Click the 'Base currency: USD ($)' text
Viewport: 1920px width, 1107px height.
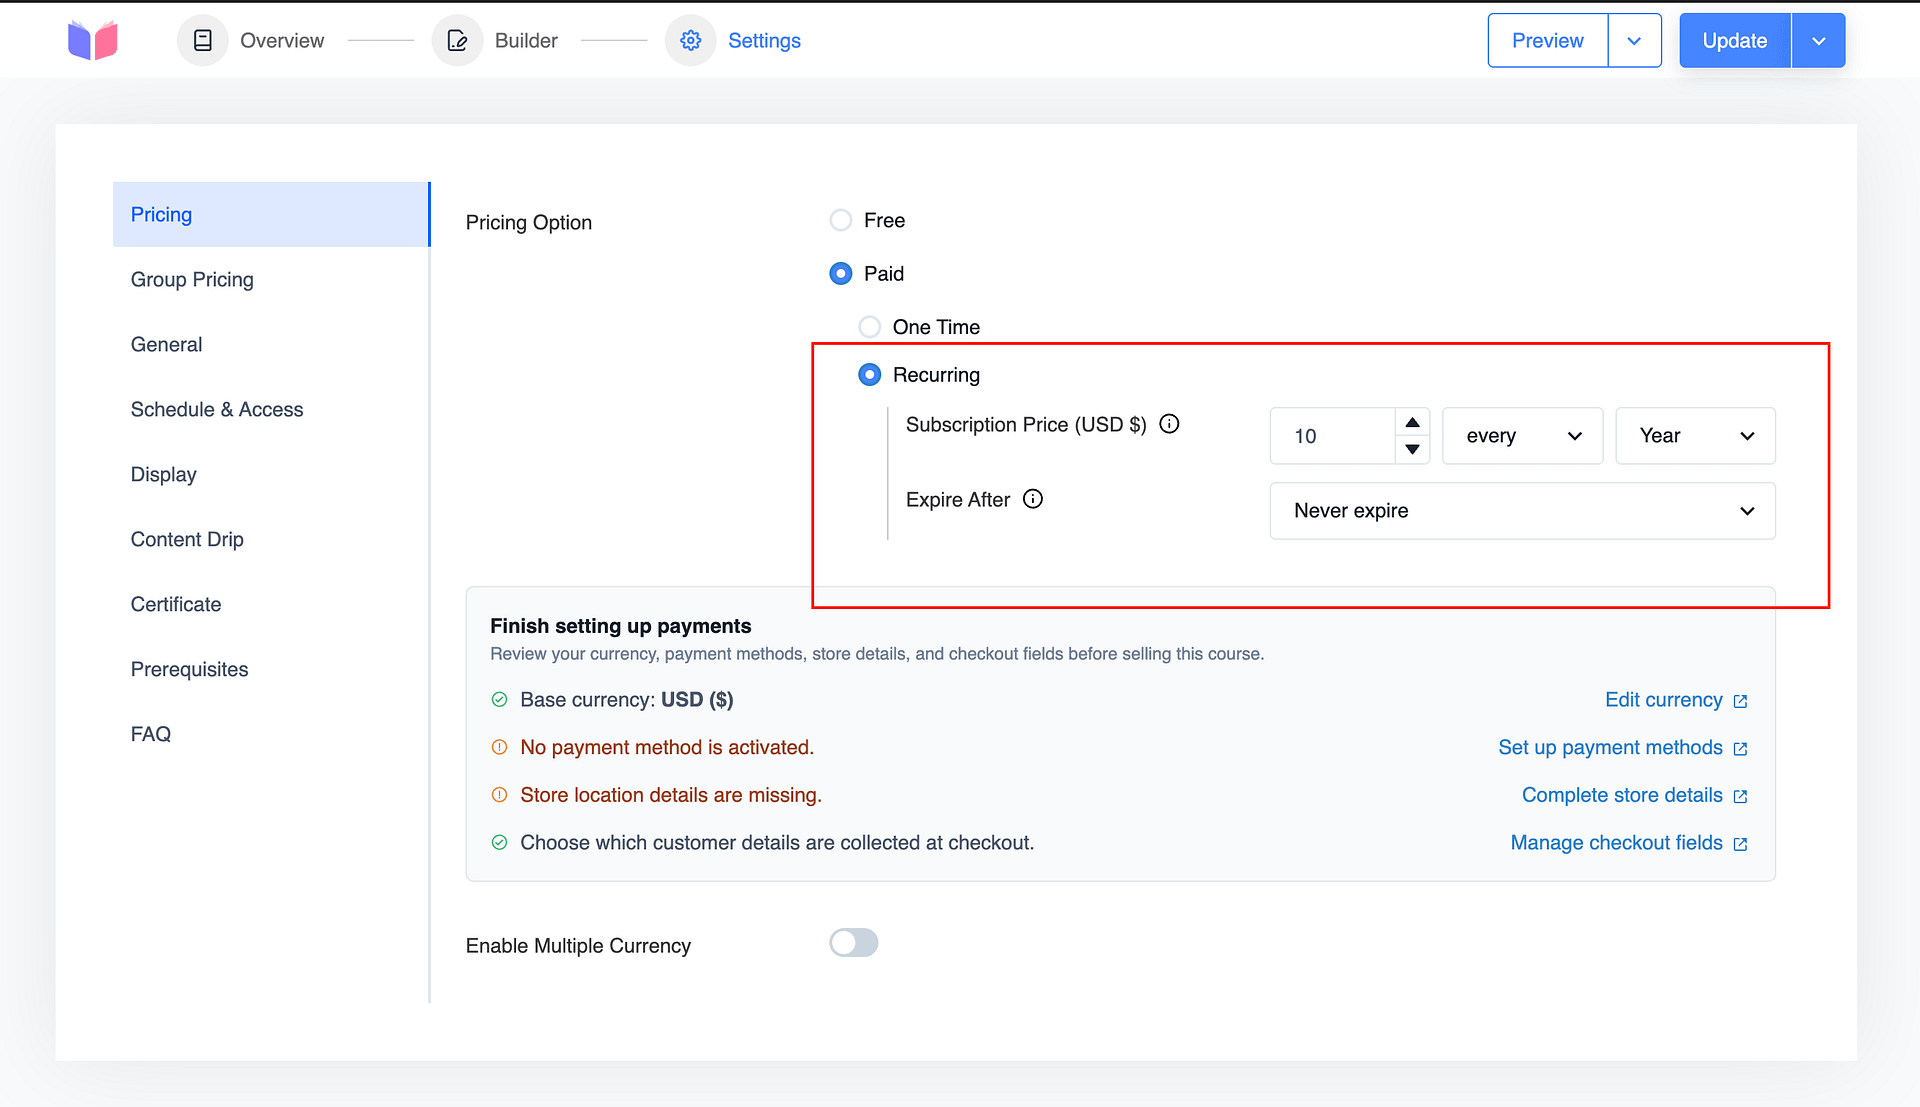tap(627, 700)
